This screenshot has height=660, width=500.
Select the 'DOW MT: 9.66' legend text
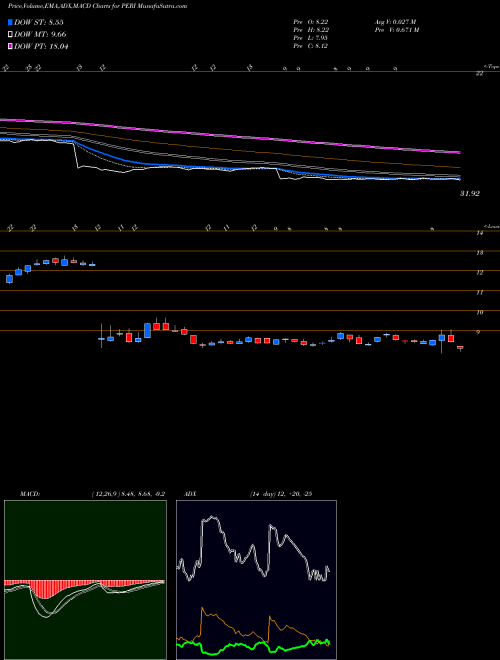pyautogui.click(x=40, y=35)
